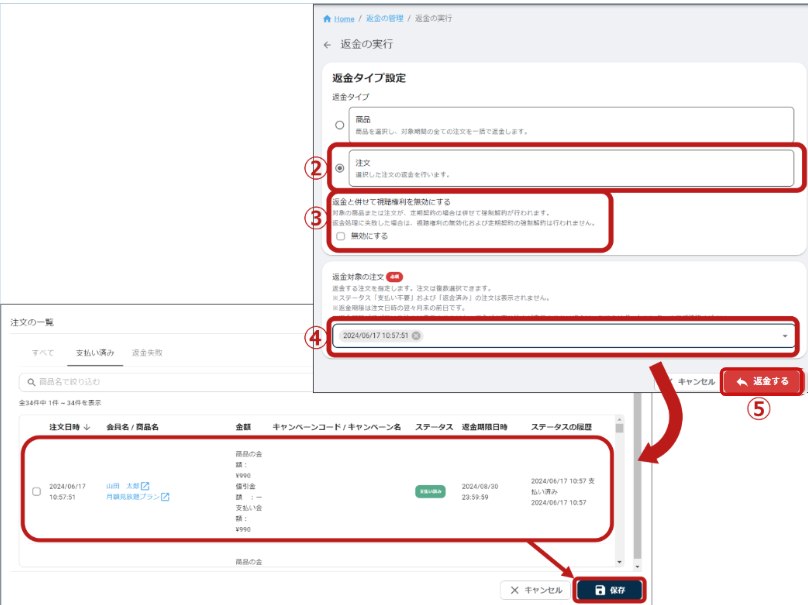Open external link icon next to 山田 太郎
The height and width of the screenshot is (605, 808).
145,486
